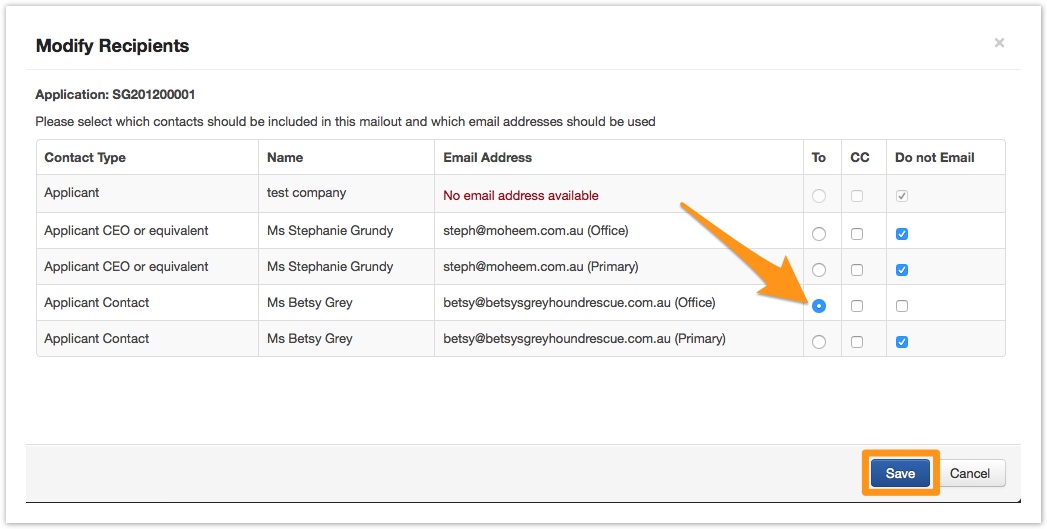Tick CC checkbox for Betsy Grey Office email

857,306
